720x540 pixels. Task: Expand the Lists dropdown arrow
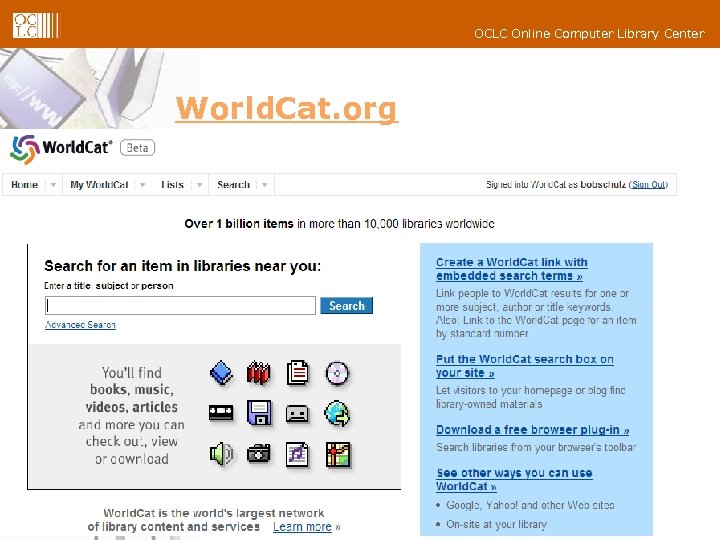click(x=199, y=185)
